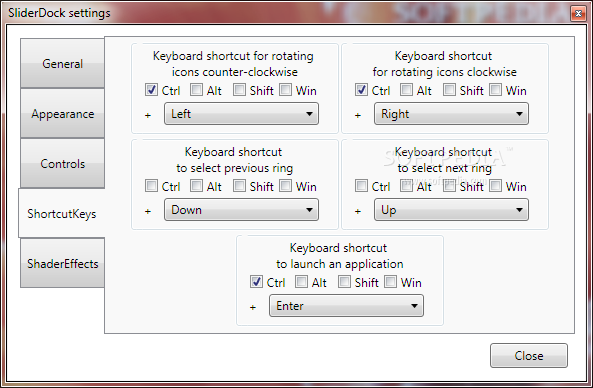Open the Left key dropdown
This screenshot has height=388, width=593.
(241, 113)
